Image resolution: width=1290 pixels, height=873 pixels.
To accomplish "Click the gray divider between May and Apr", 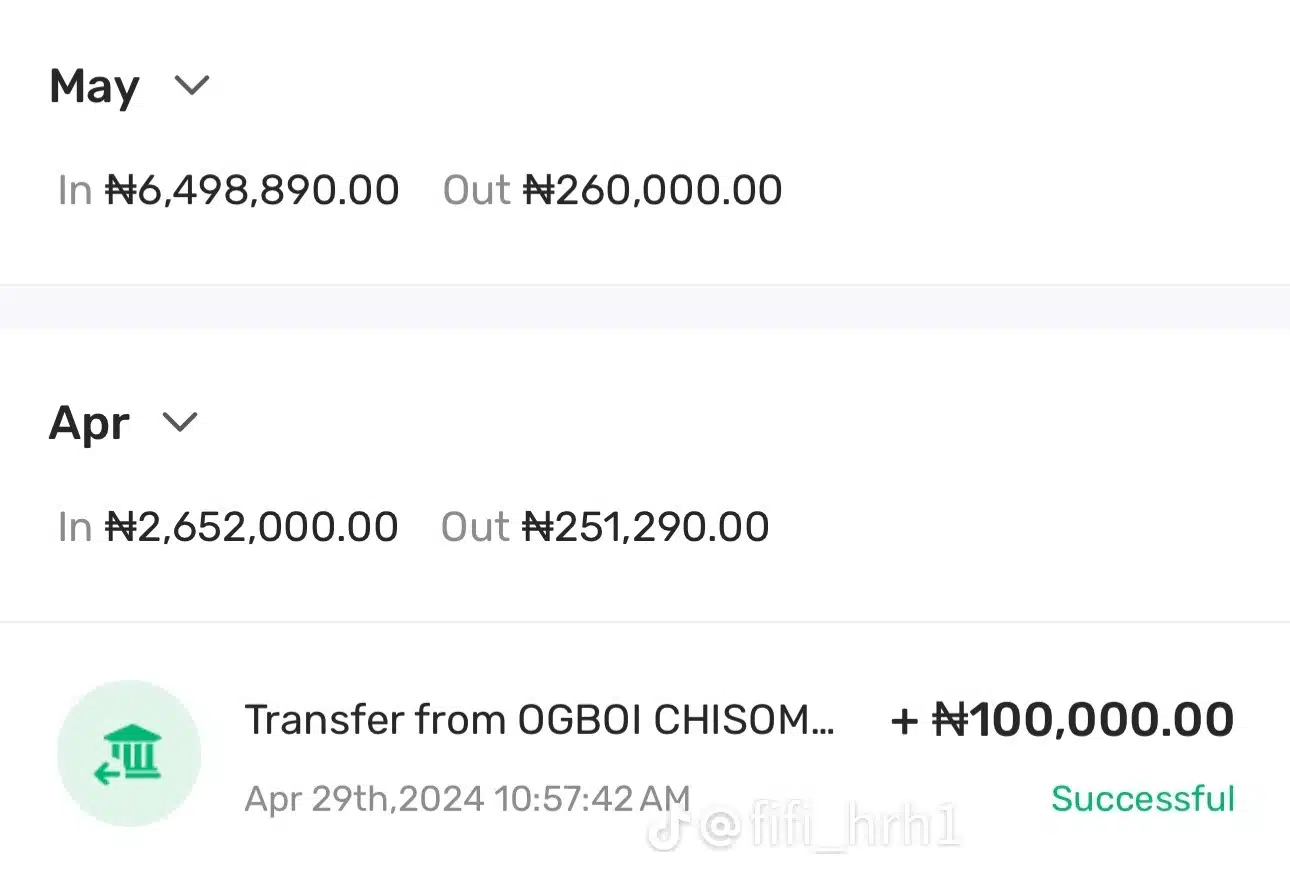I will [x=645, y=307].
